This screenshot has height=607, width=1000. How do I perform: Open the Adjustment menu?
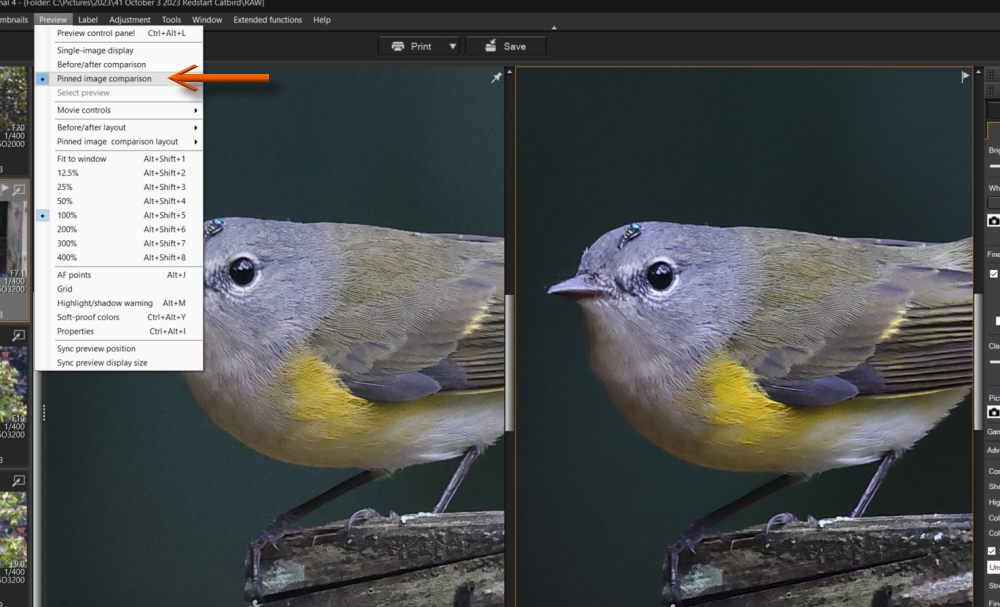point(129,19)
